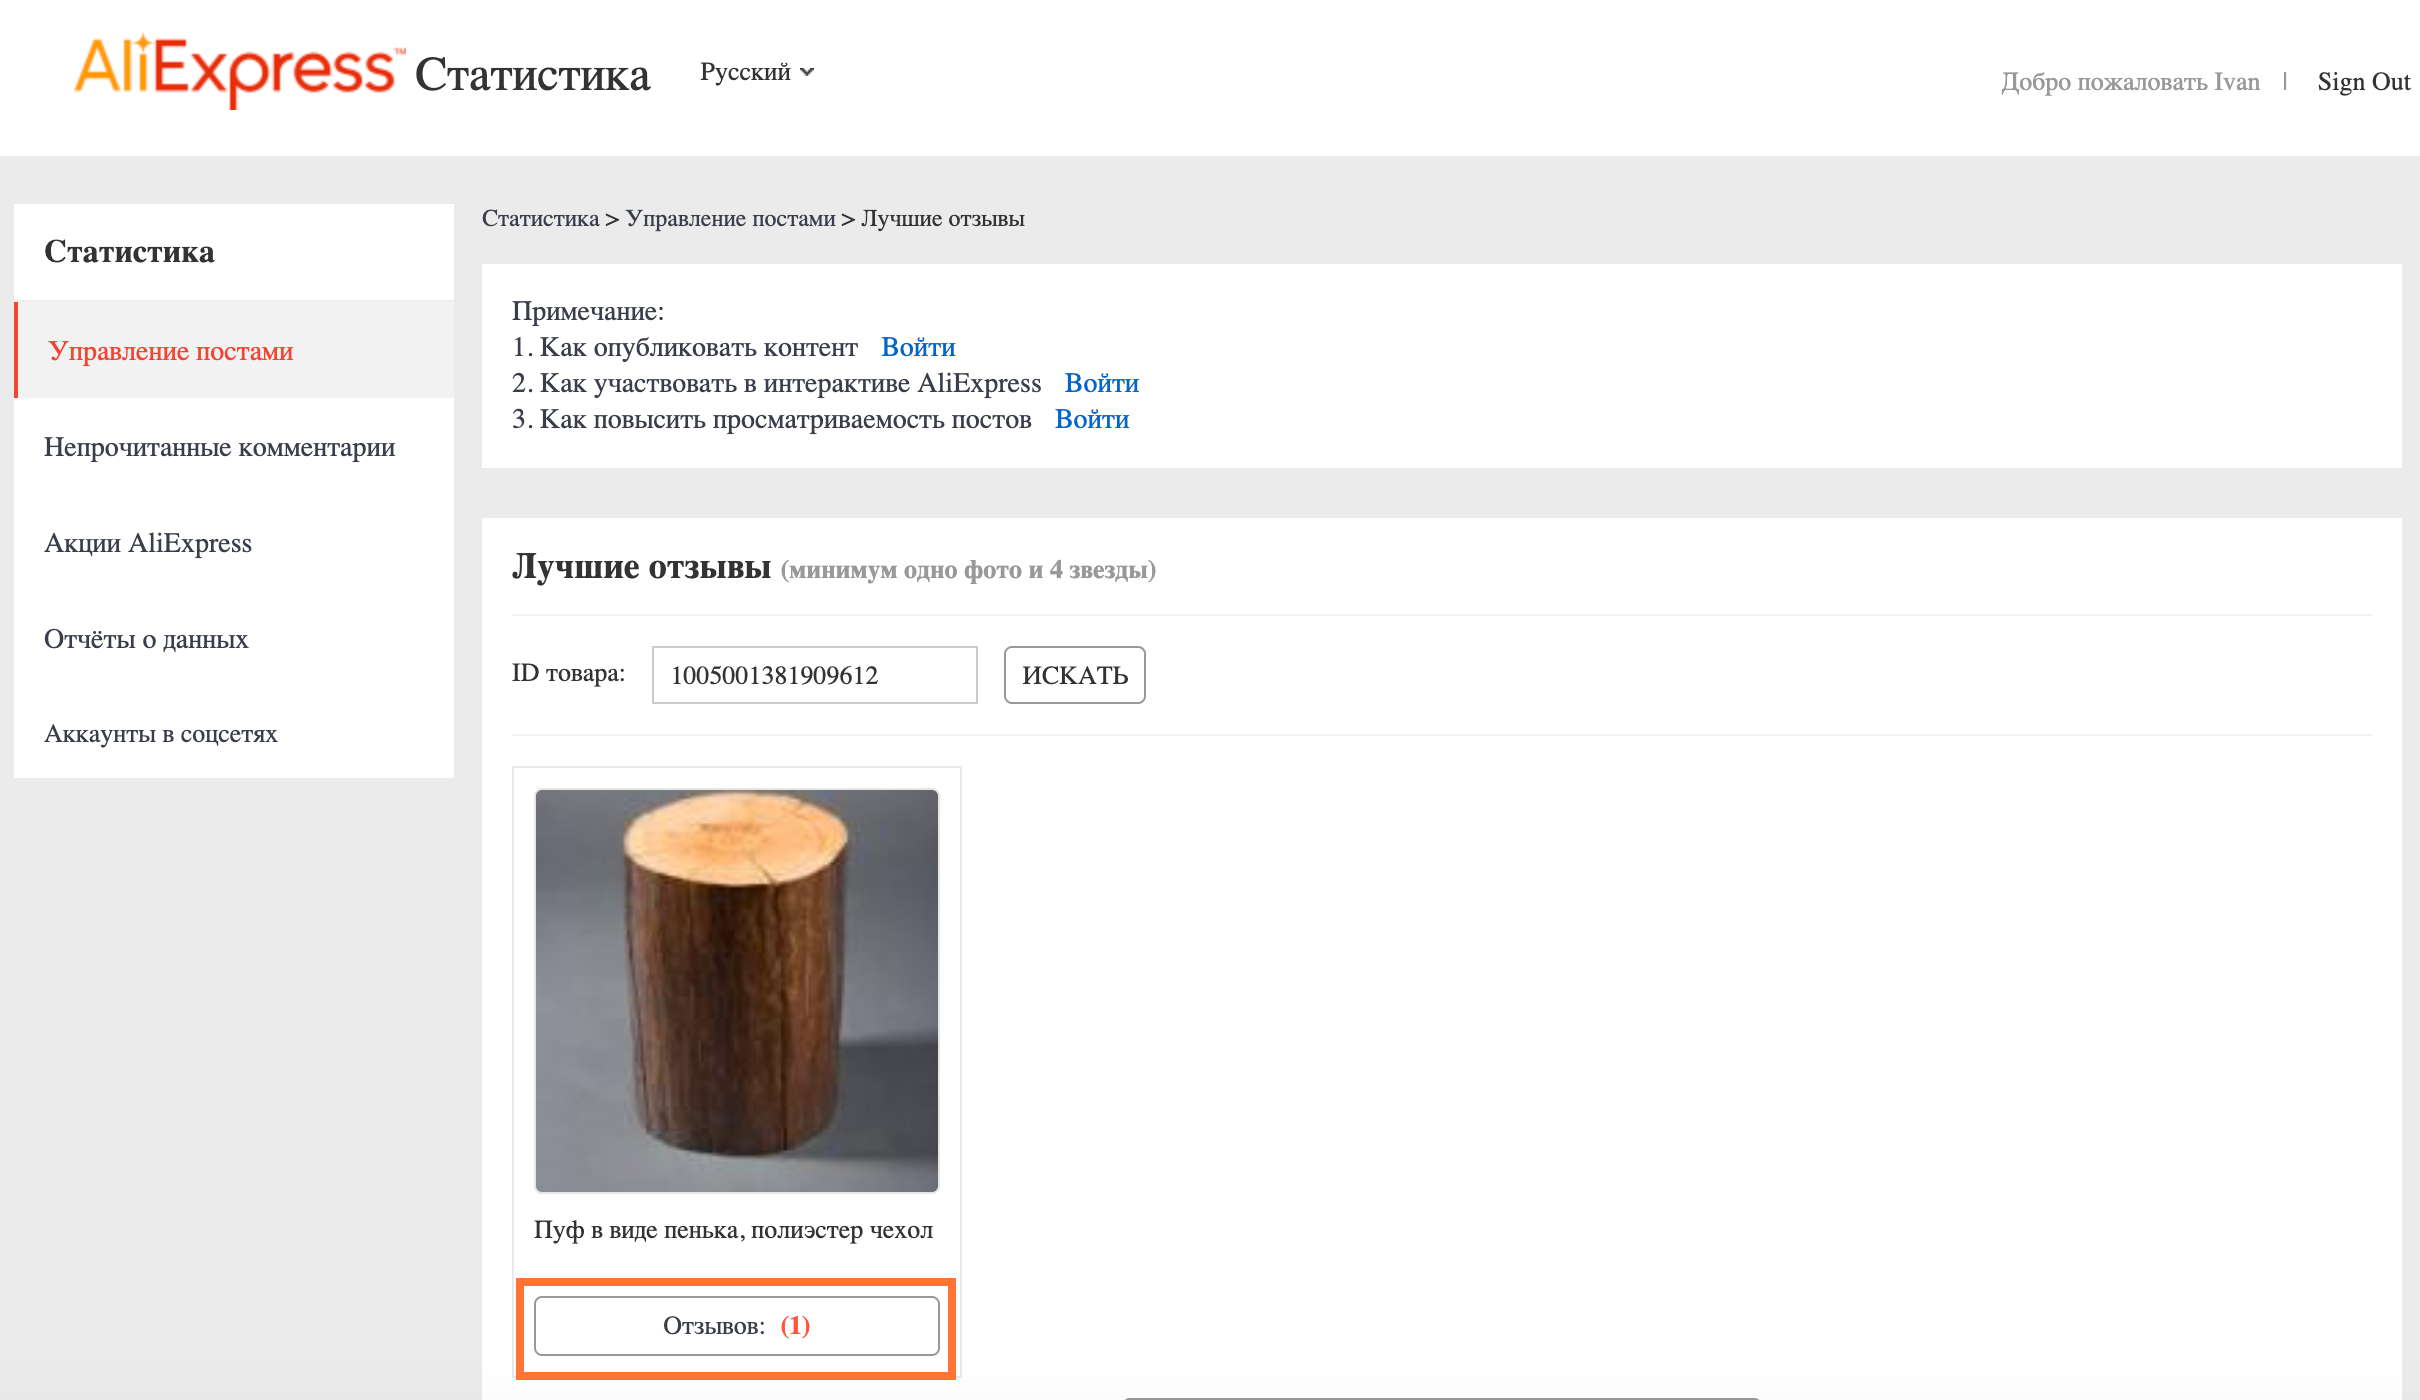Click Войти link for publishing content
The image size is (2420, 1400).
point(918,347)
